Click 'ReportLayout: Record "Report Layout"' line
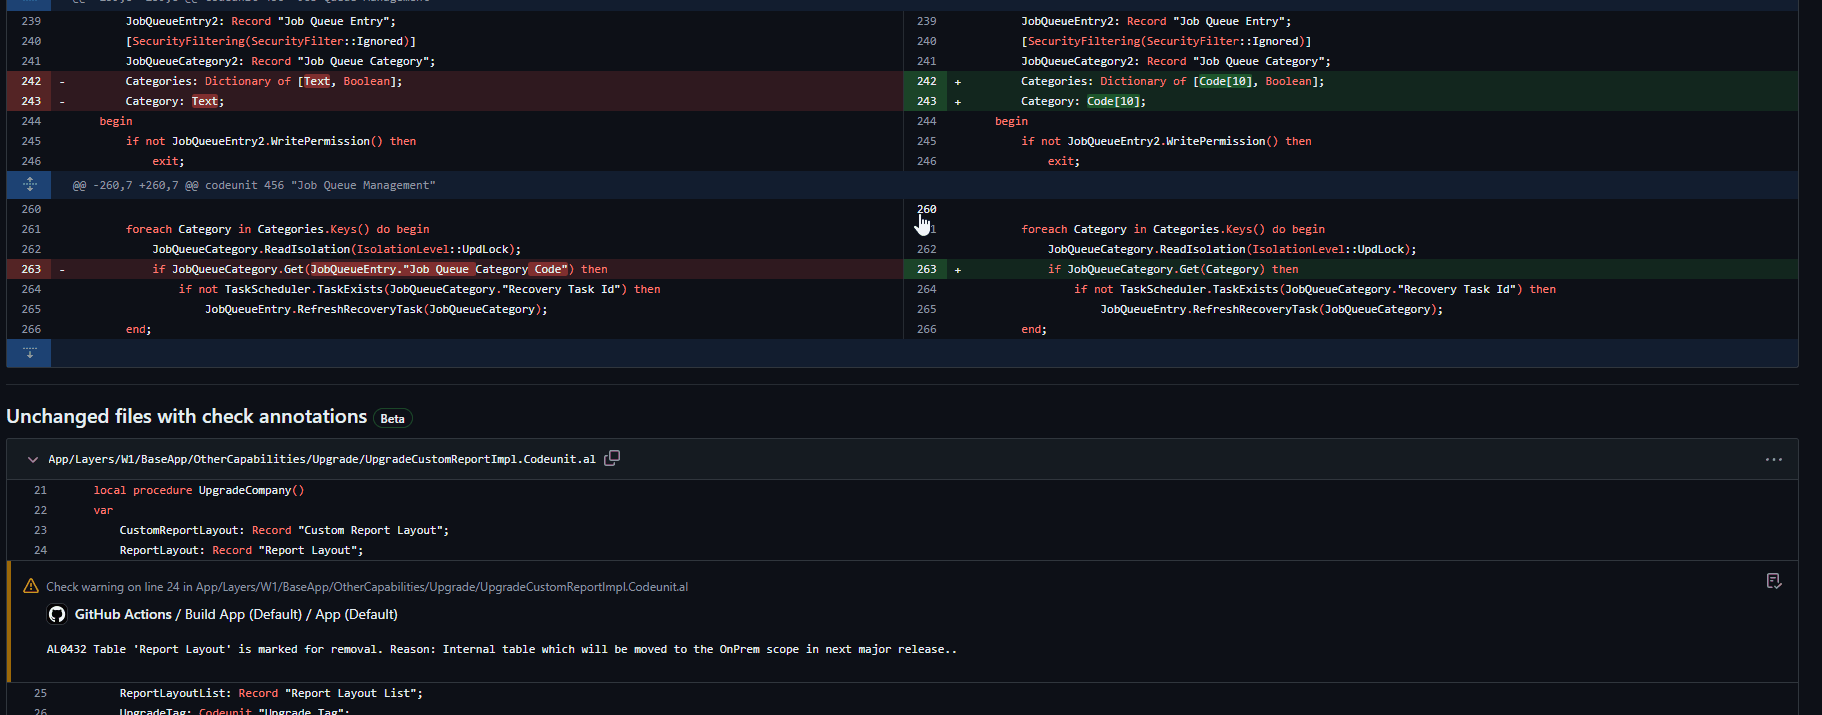 (241, 550)
